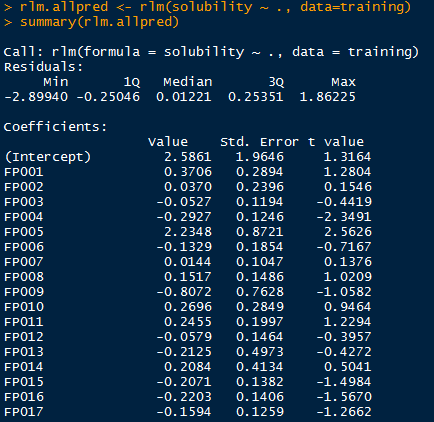
Task: Select FP001 coefficient value 0.3706
Action: click(x=188, y=172)
